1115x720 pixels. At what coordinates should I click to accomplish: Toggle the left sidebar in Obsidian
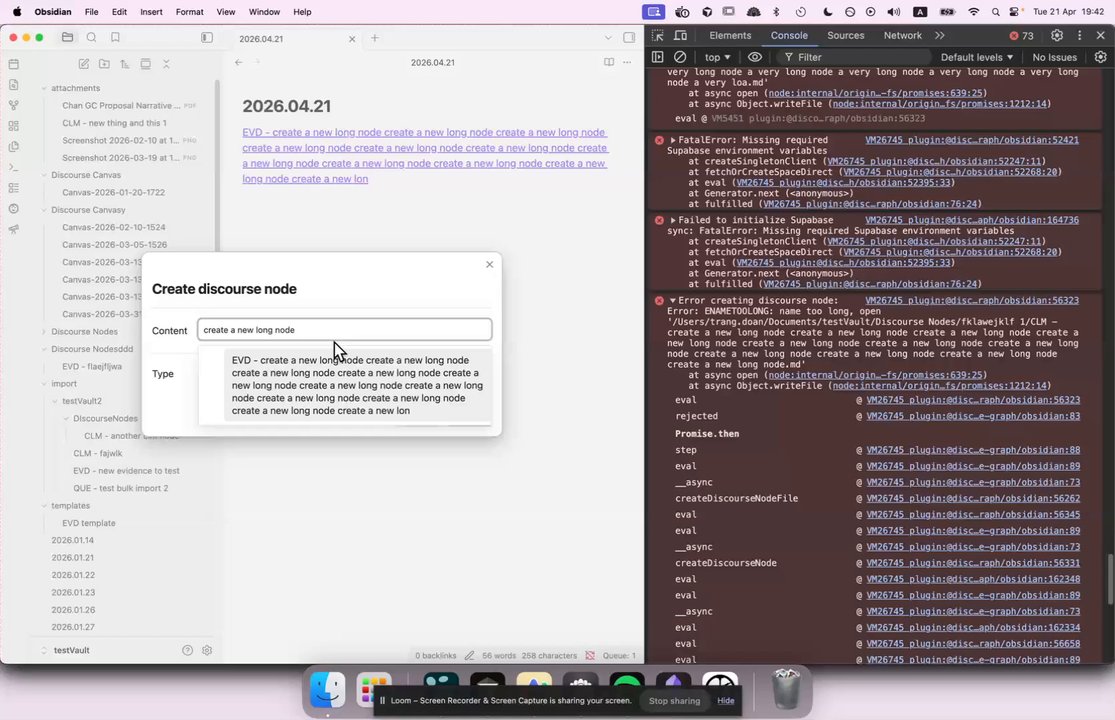coord(207,38)
